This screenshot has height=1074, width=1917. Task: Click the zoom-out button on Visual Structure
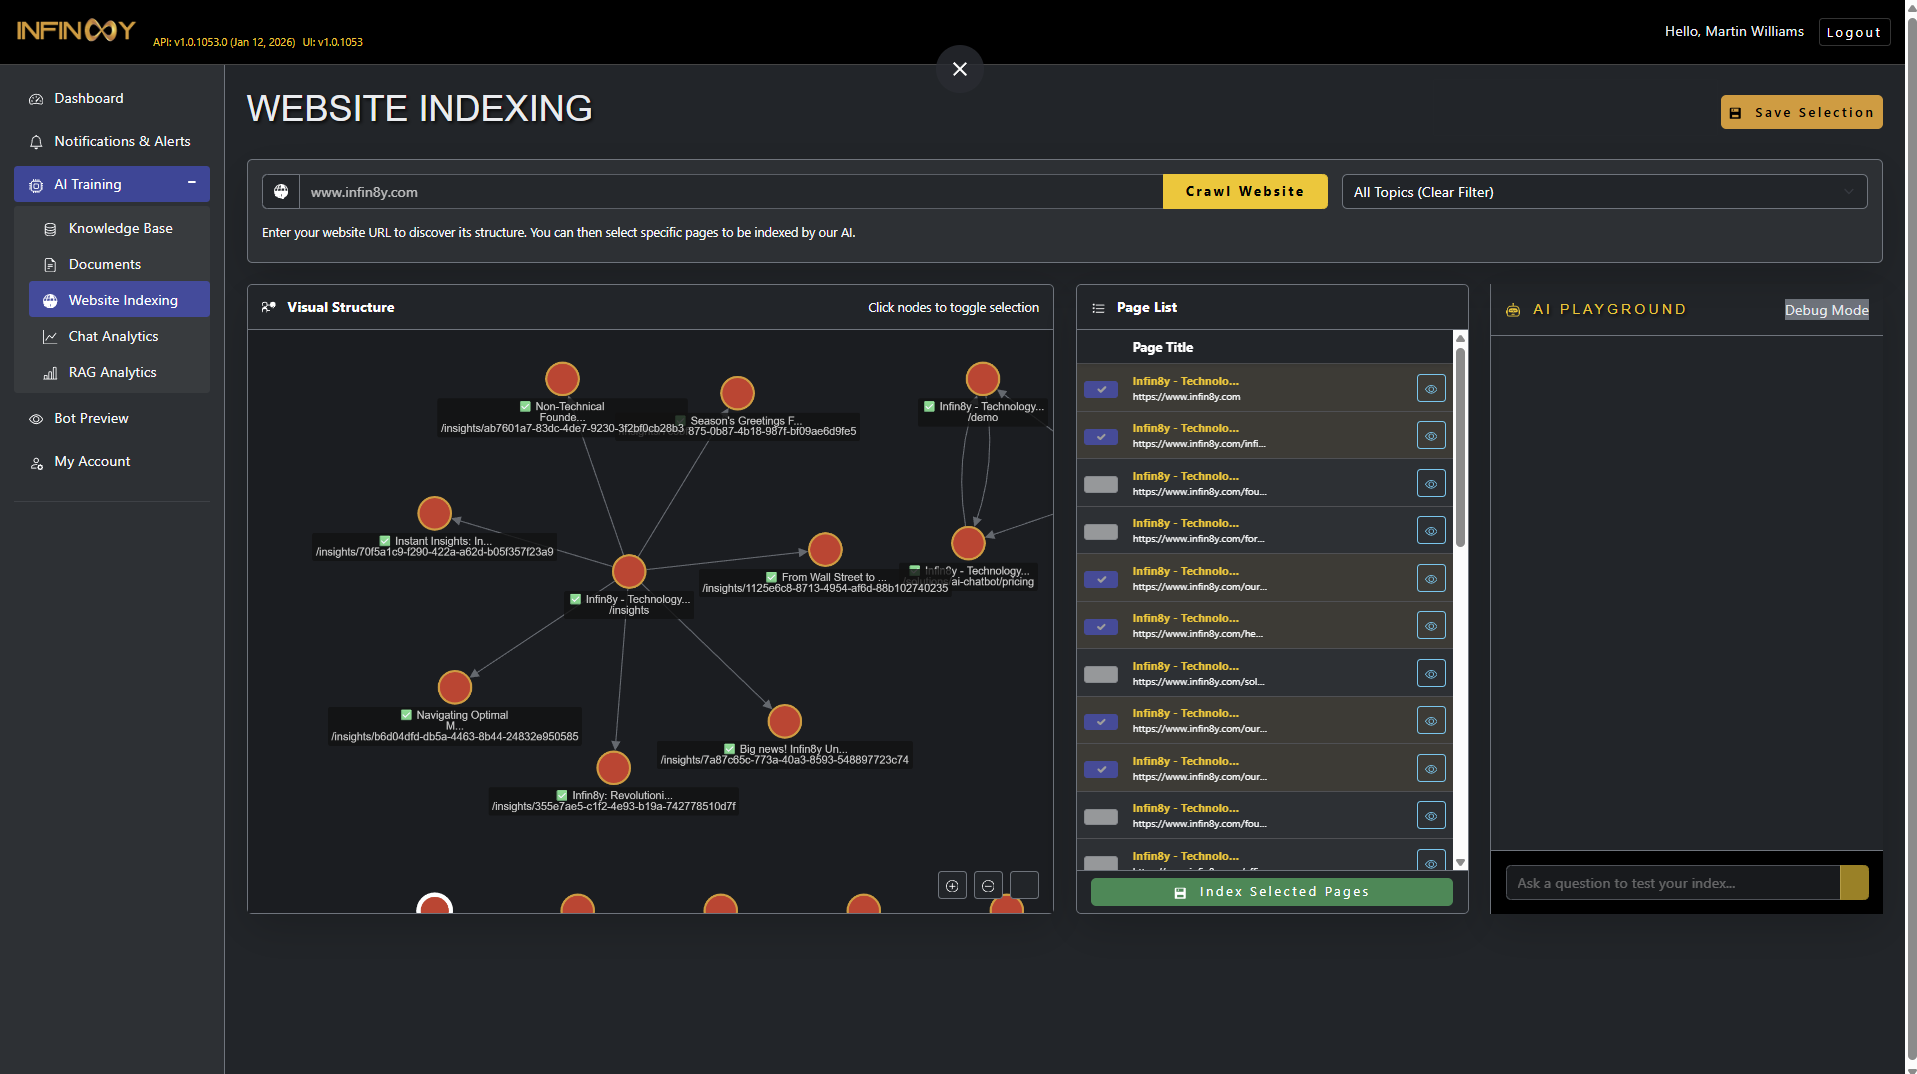[x=987, y=885]
